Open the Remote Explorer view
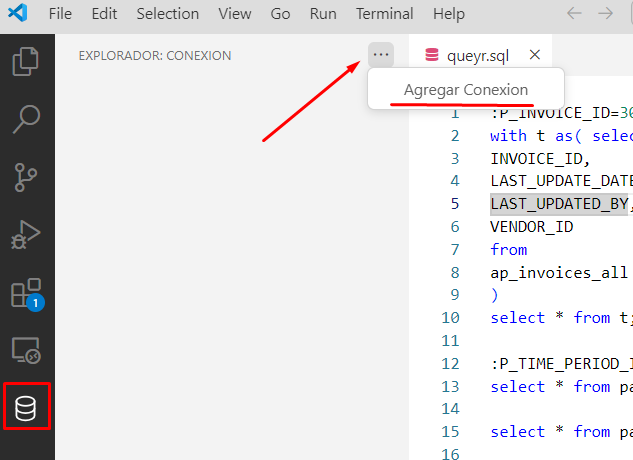This screenshot has height=460, width=633. coord(26,351)
